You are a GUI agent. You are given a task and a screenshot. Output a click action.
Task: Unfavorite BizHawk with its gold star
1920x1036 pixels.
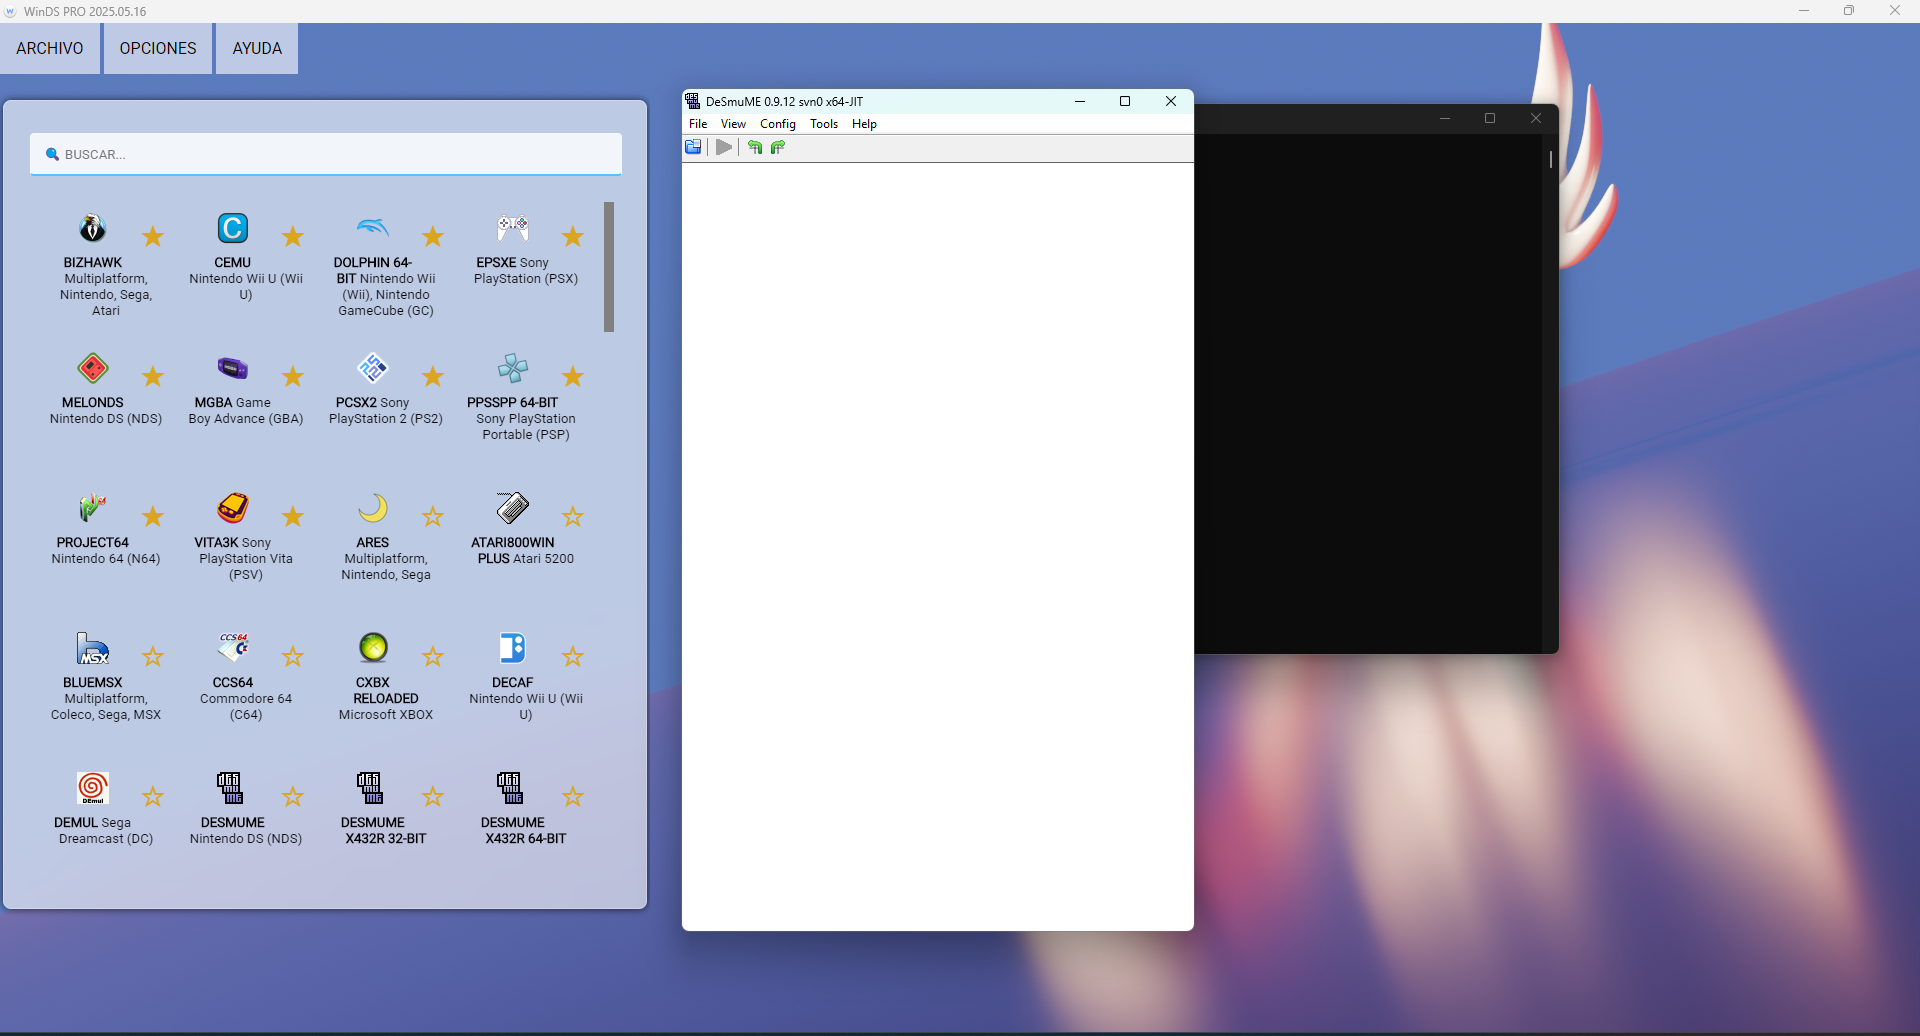(x=153, y=236)
